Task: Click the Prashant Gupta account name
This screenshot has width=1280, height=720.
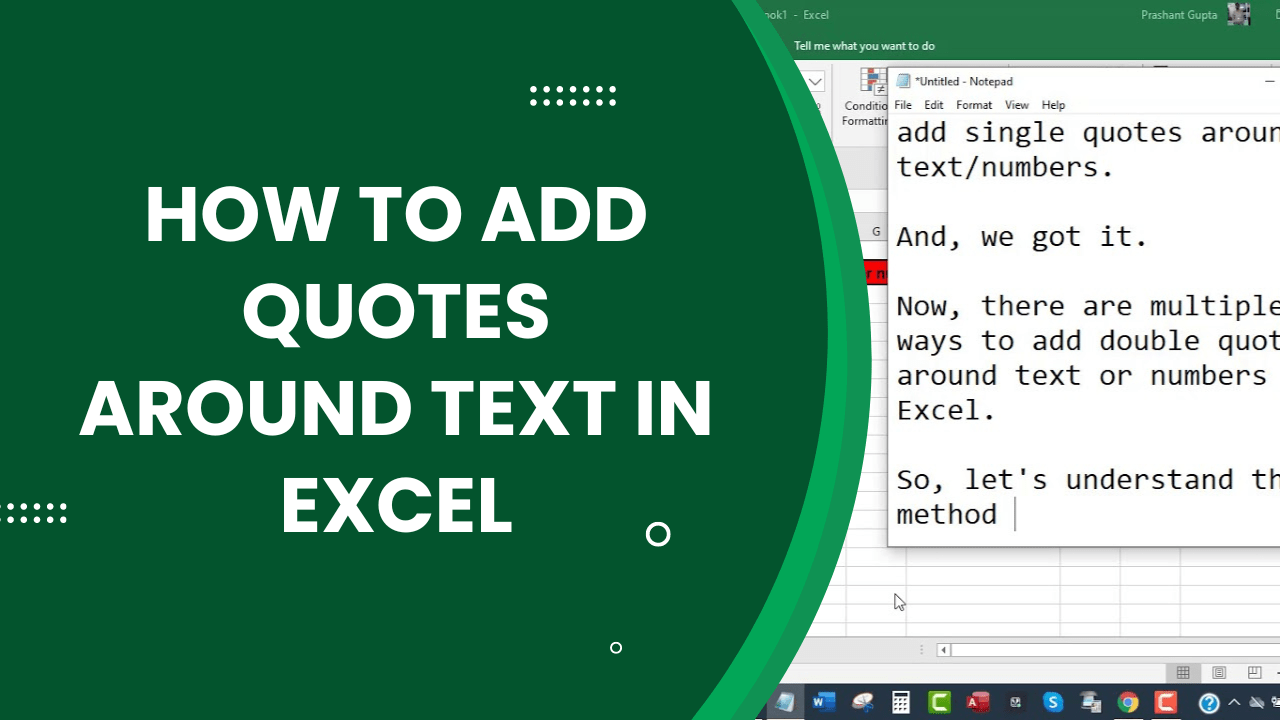Action: point(1178,15)
